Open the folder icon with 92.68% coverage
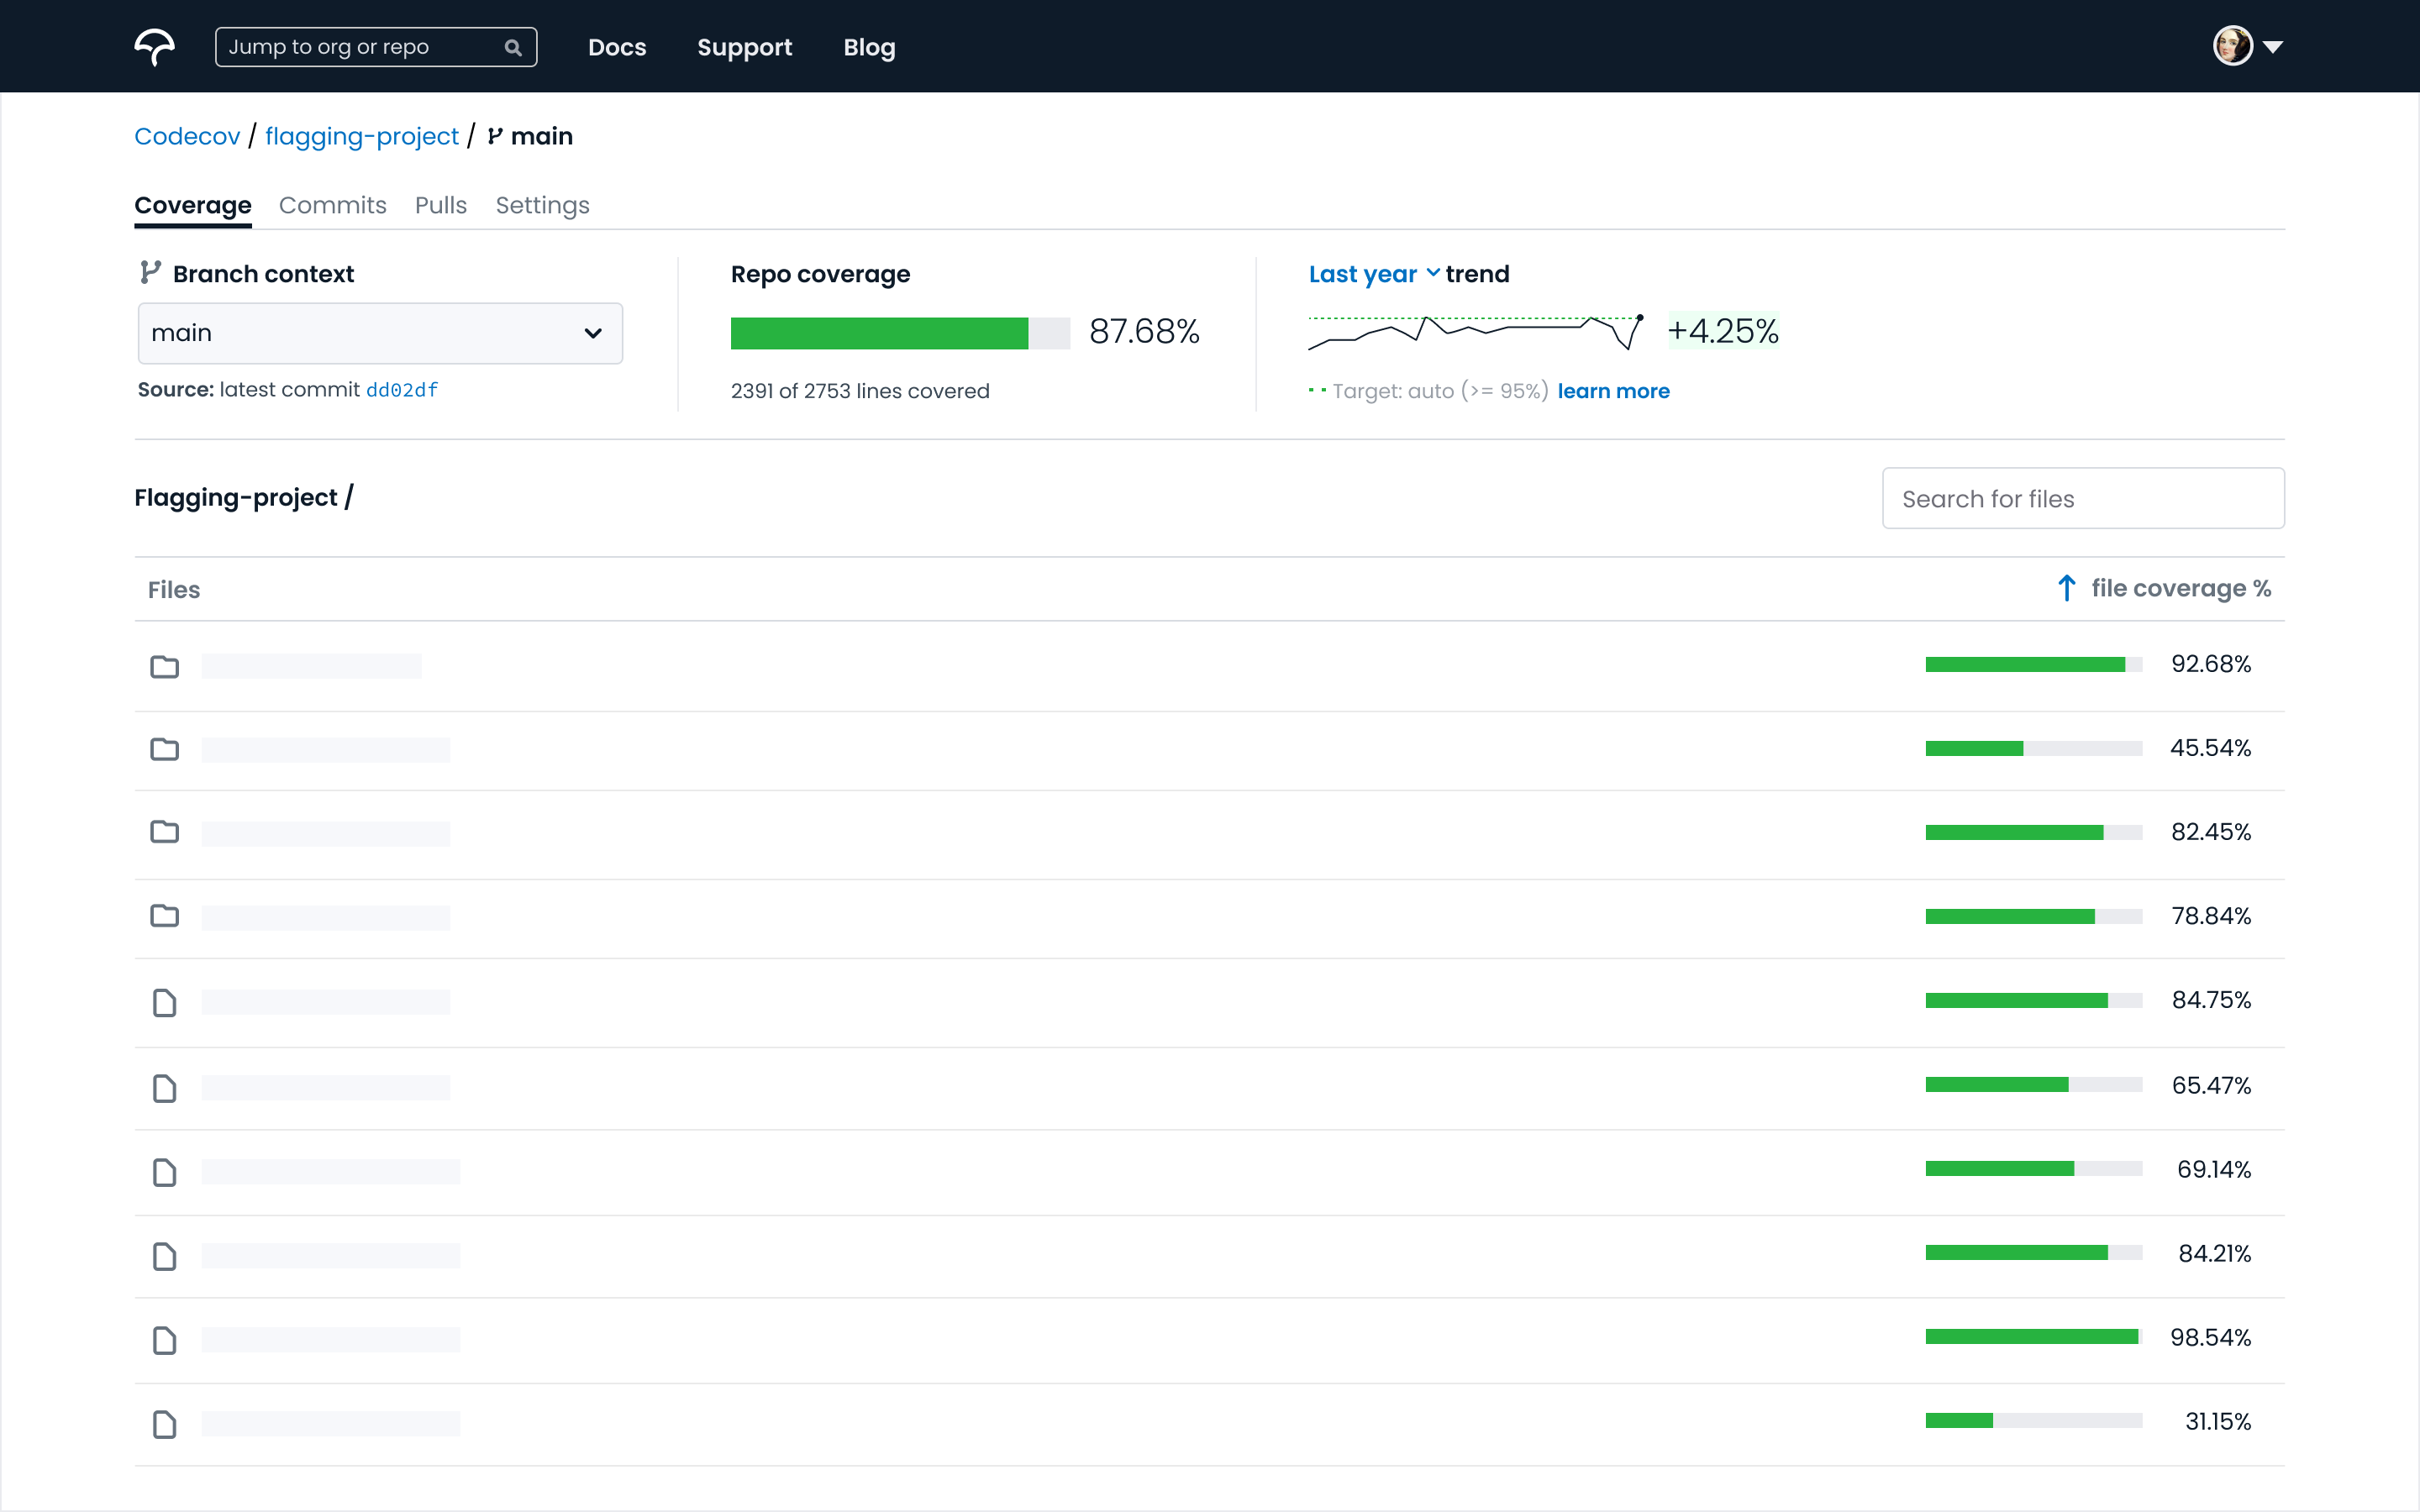The height and width of the screenshot is (1512, 2420). point(164,666)
